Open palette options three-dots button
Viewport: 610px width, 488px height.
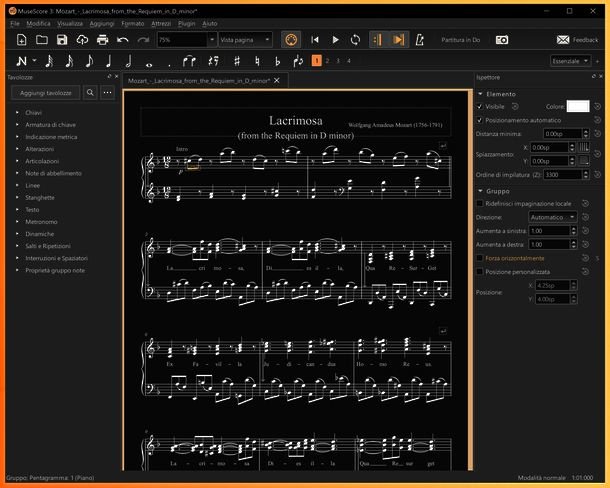[x=108, y=93]
